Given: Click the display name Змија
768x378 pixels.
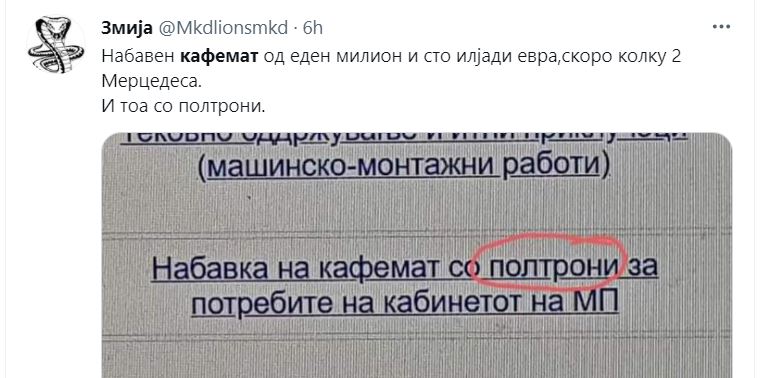Looking at the screenshot, I should tap(127, 28).
